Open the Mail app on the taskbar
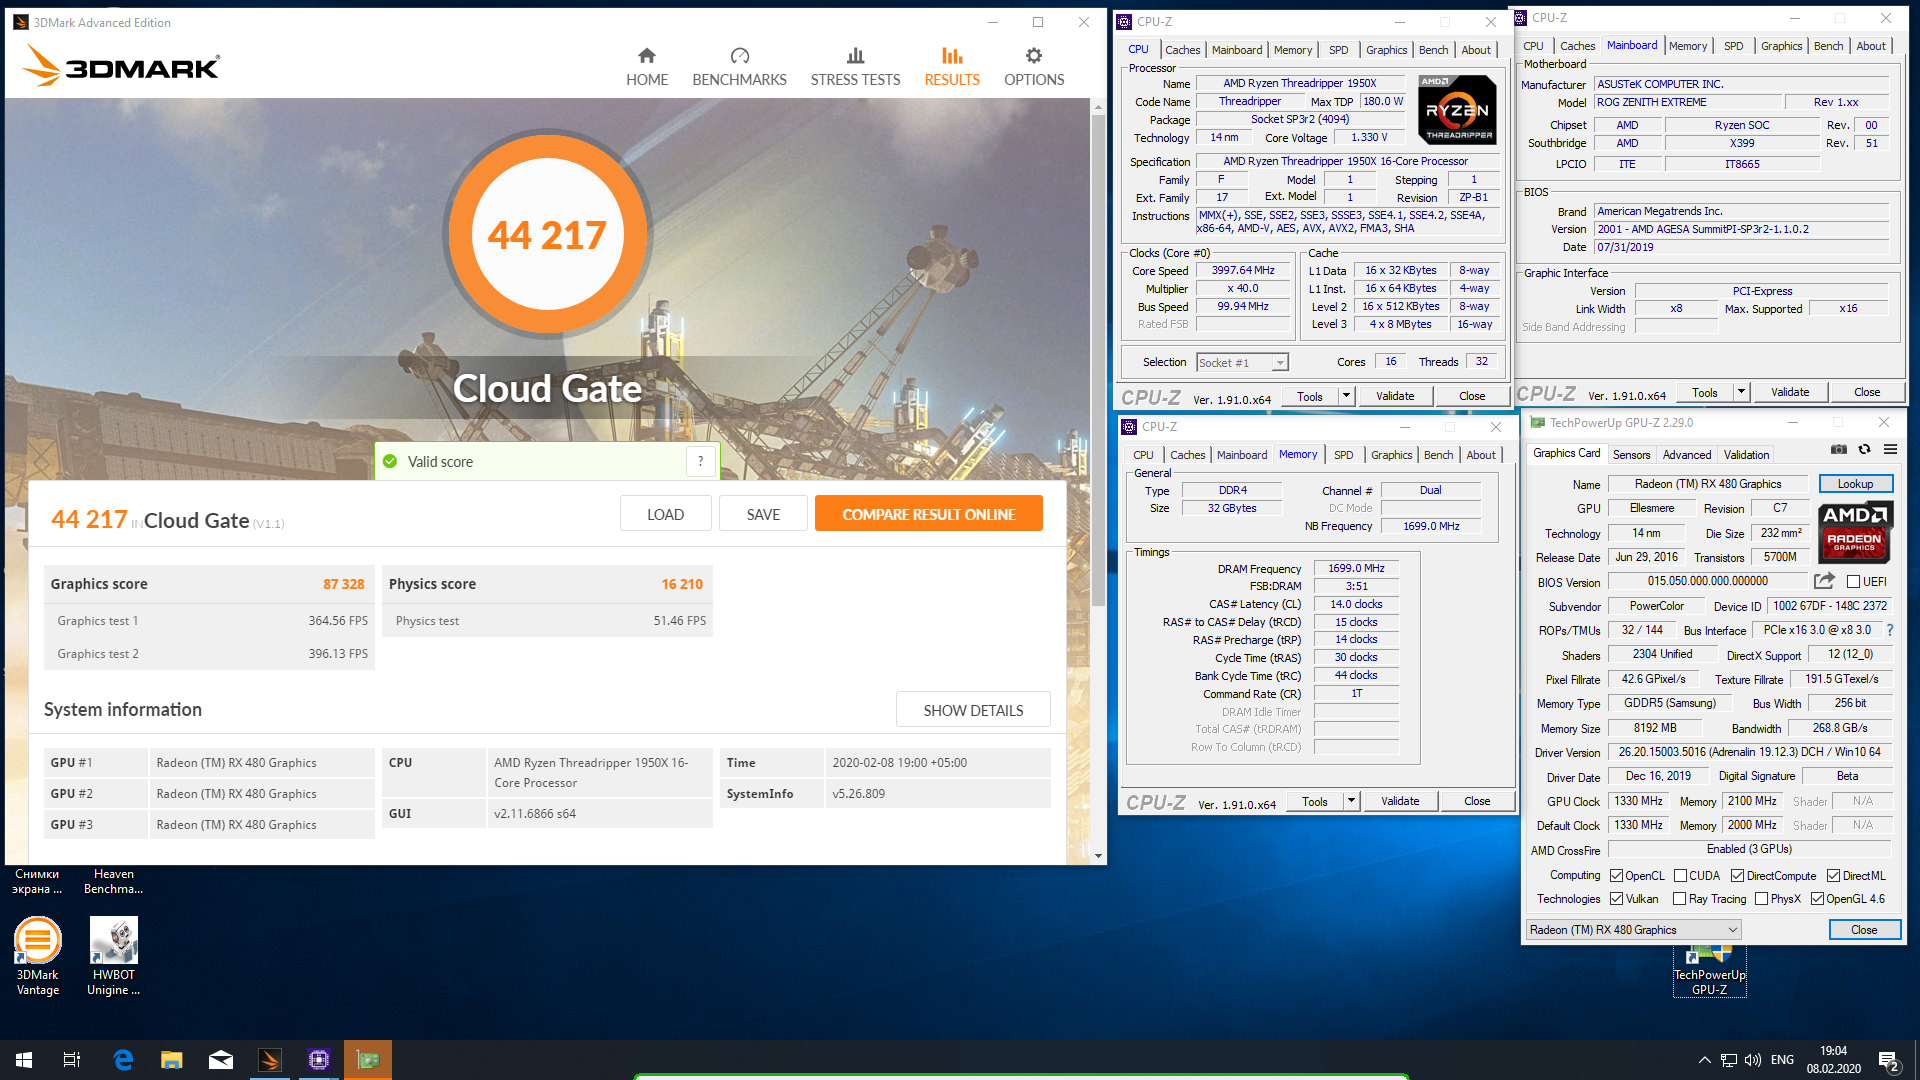1920x1080 pixels. click(x=221, y=1060)
